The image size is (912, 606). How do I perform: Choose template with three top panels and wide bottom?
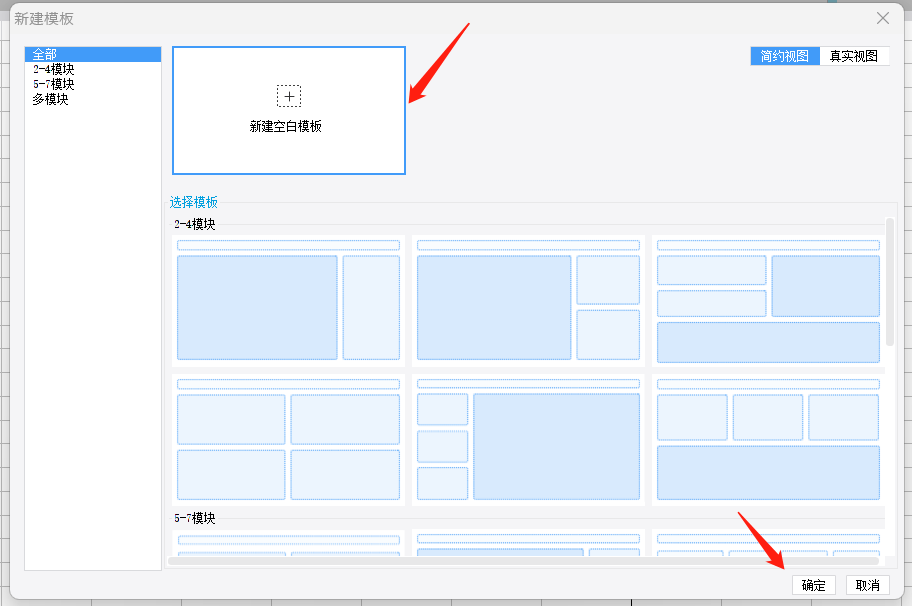[x=768, y=440]
